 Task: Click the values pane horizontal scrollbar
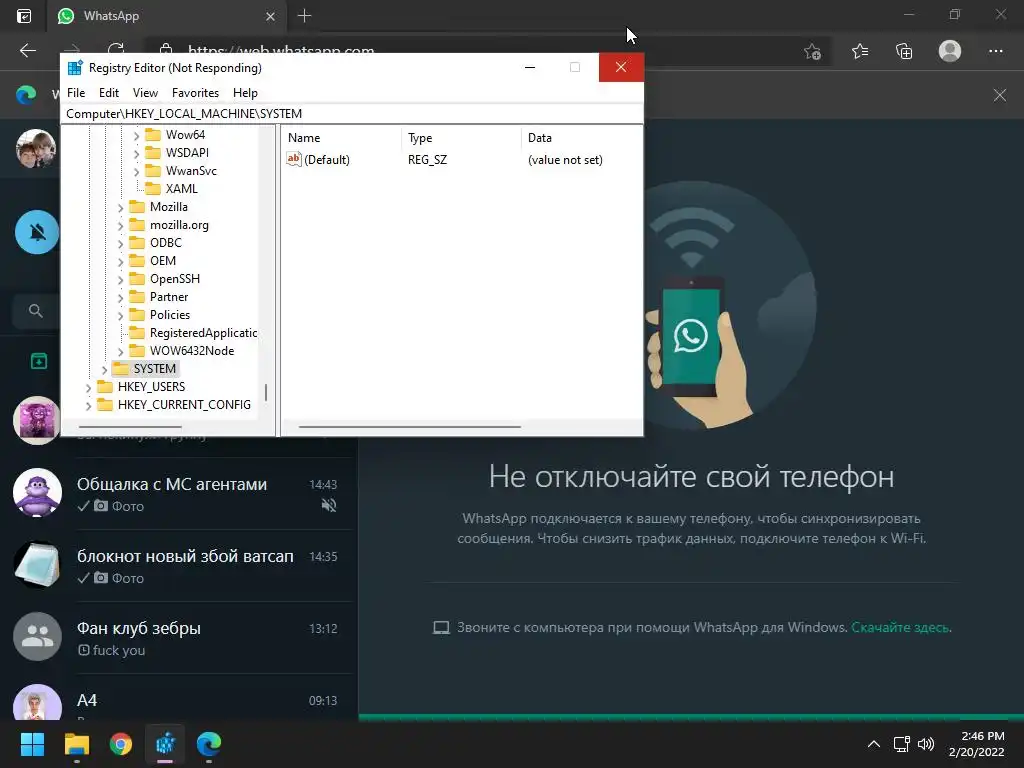pyautogui.click(x=409, y=427)
